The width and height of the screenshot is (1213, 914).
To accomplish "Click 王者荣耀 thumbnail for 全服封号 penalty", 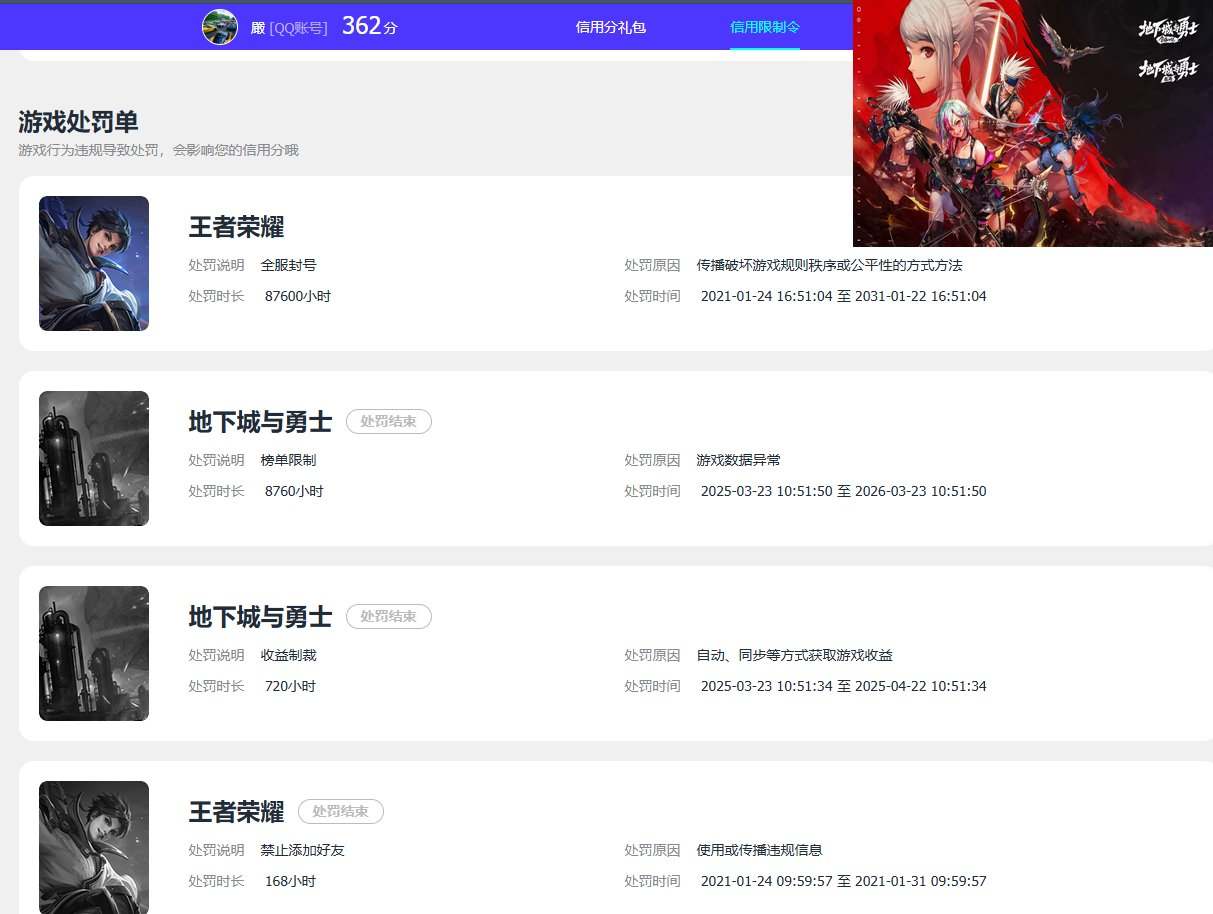I will click(x=94, y=263).
